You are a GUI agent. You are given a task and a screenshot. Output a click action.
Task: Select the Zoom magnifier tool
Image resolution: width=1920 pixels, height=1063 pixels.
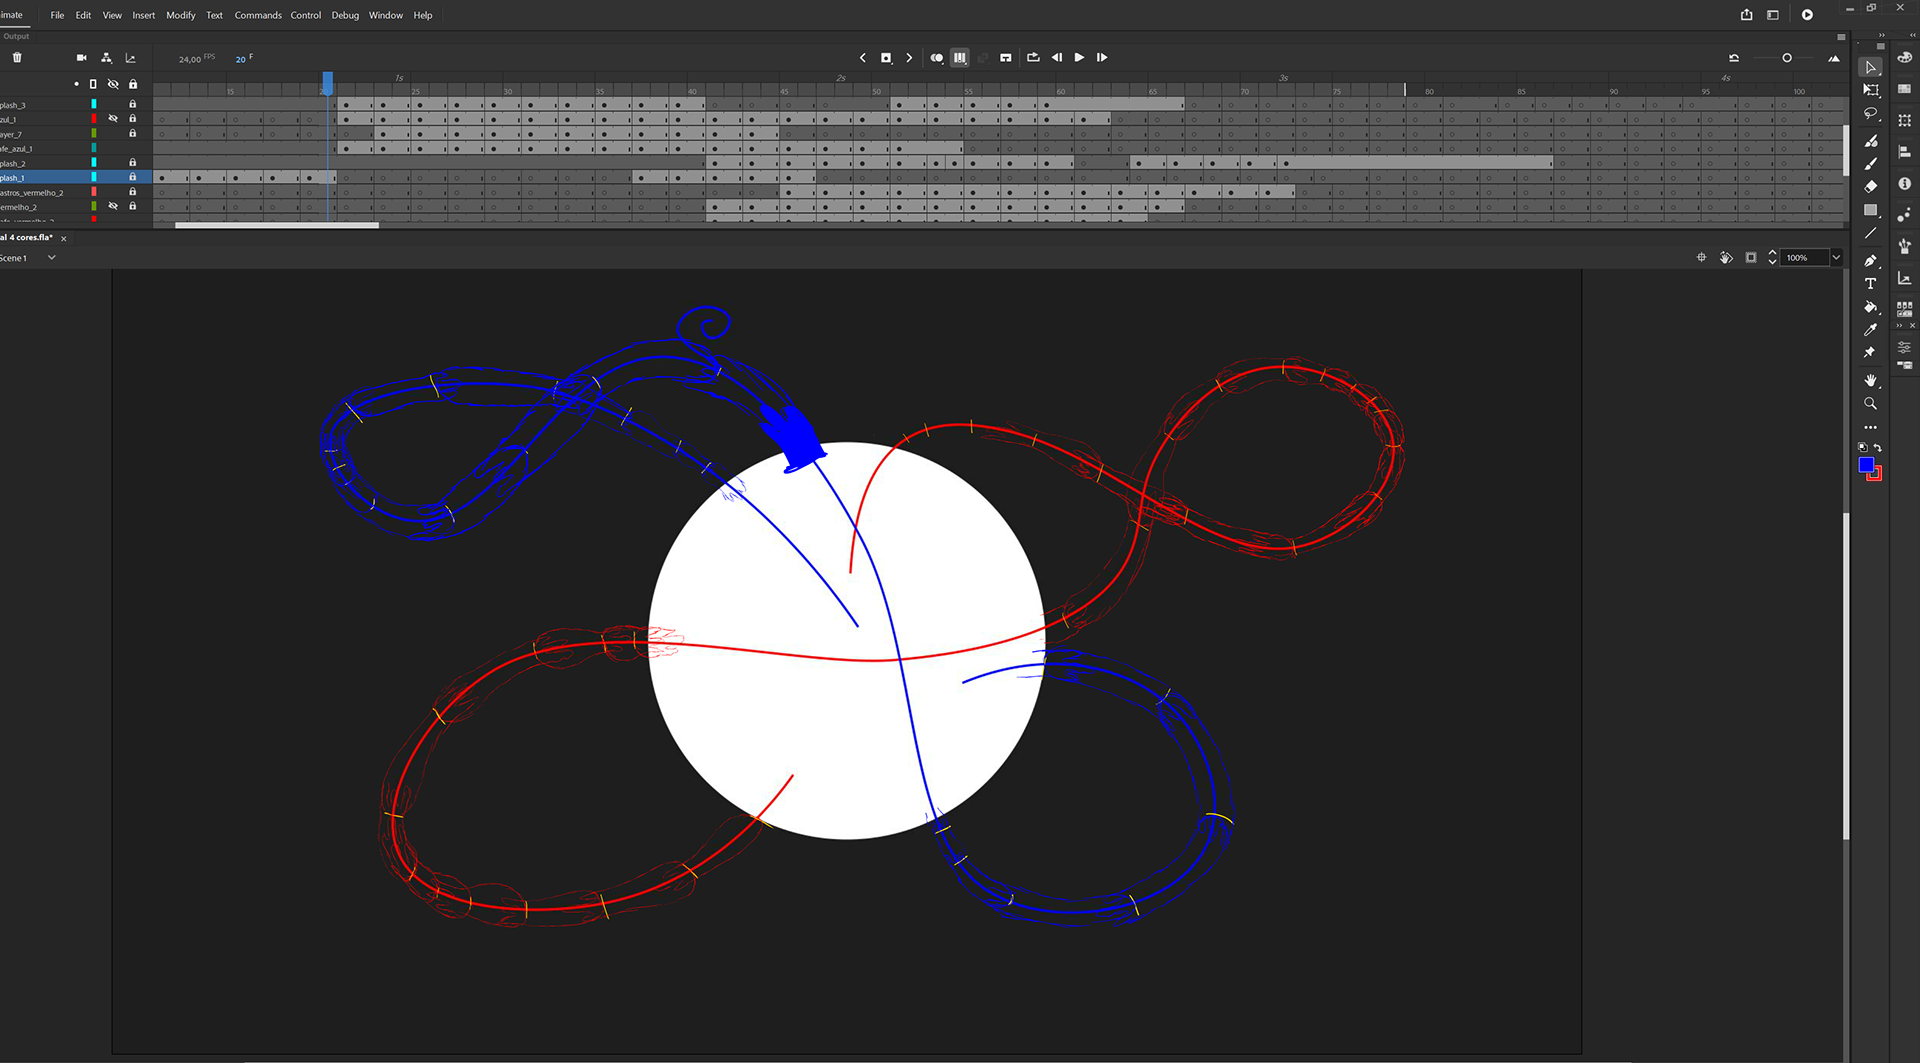pos(1870,404)
